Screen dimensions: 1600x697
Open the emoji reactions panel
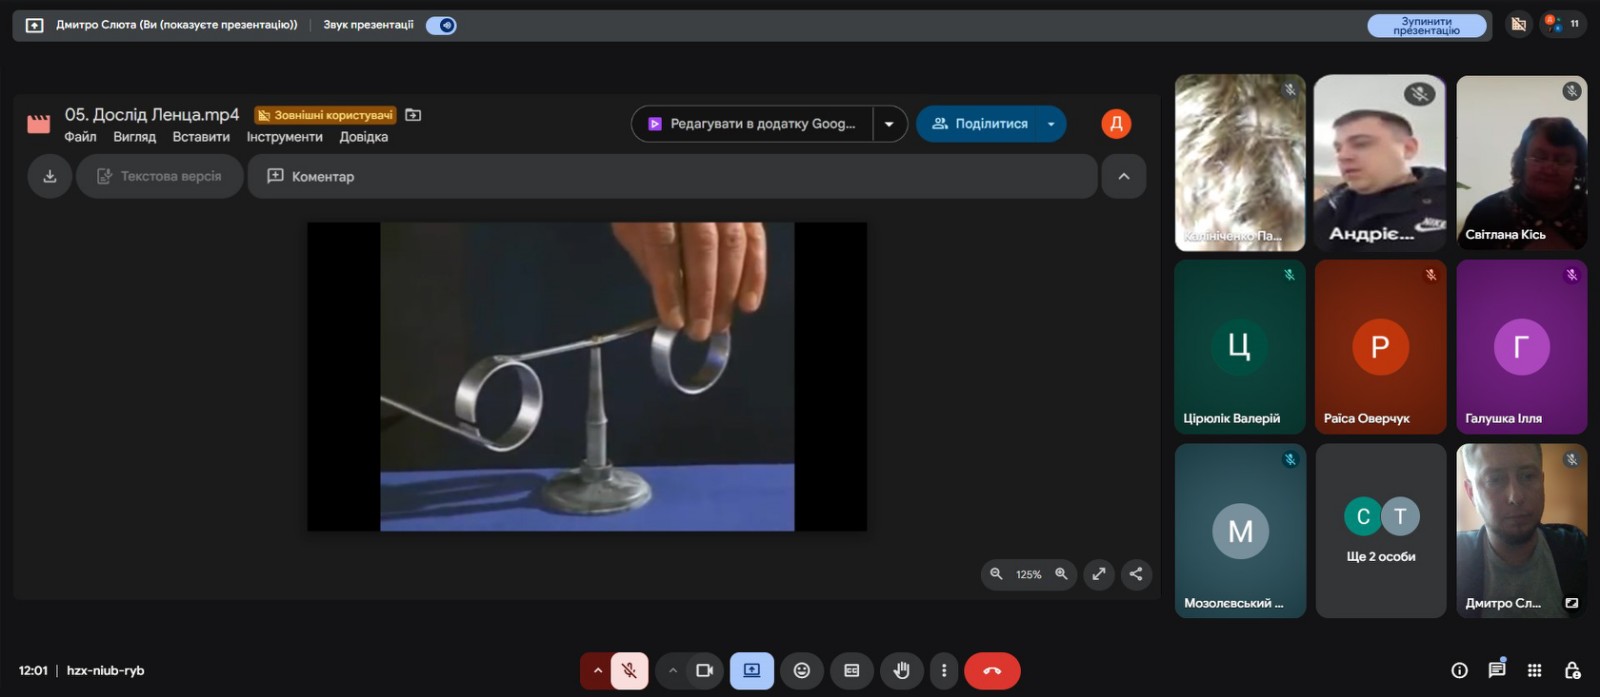pos(801,671)
